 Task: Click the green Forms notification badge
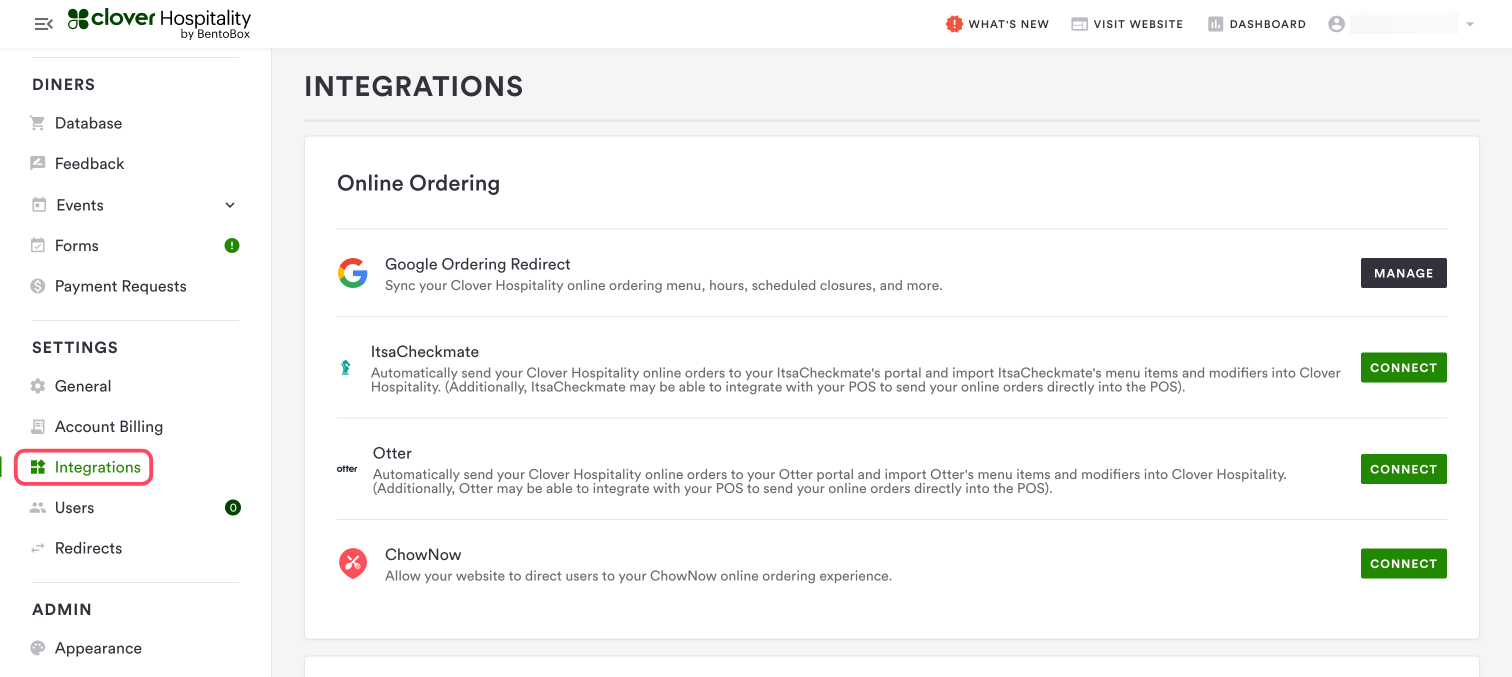point(232,245)
